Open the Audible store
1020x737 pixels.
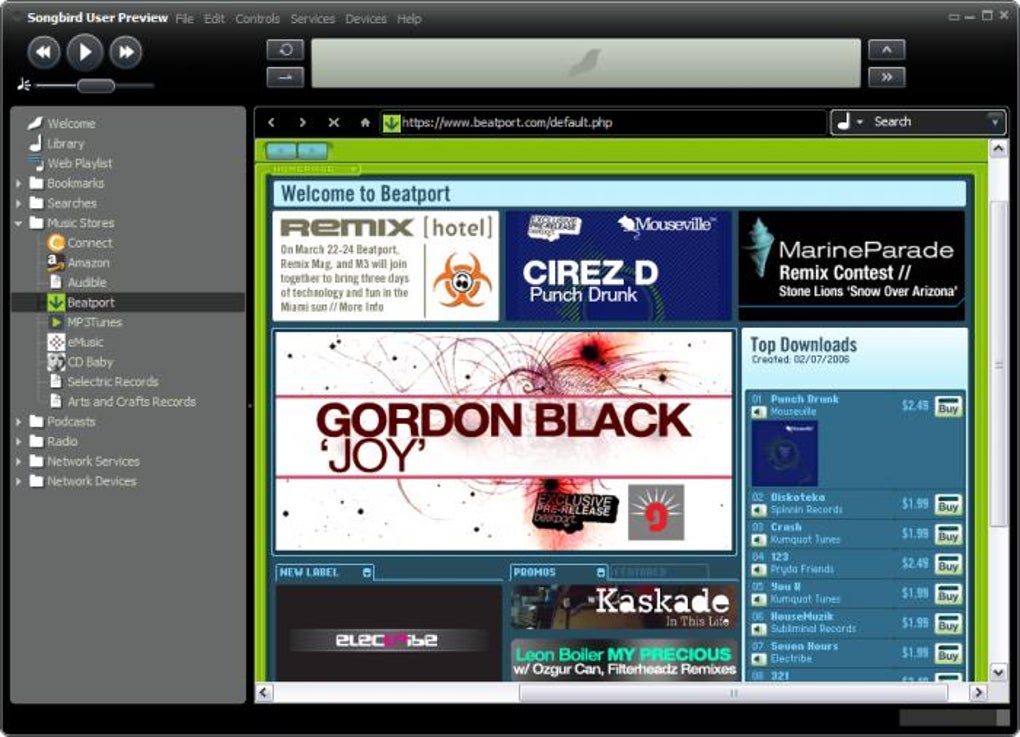pos(87,282)
